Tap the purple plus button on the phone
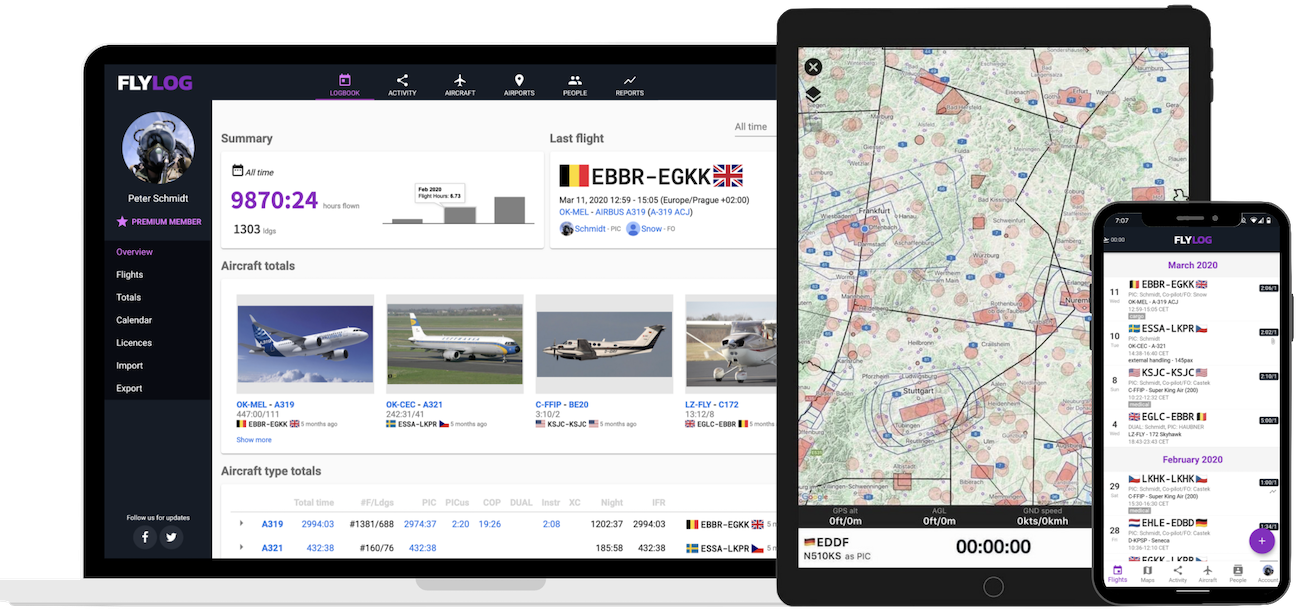1300x614 pixels. point(1262,540)
